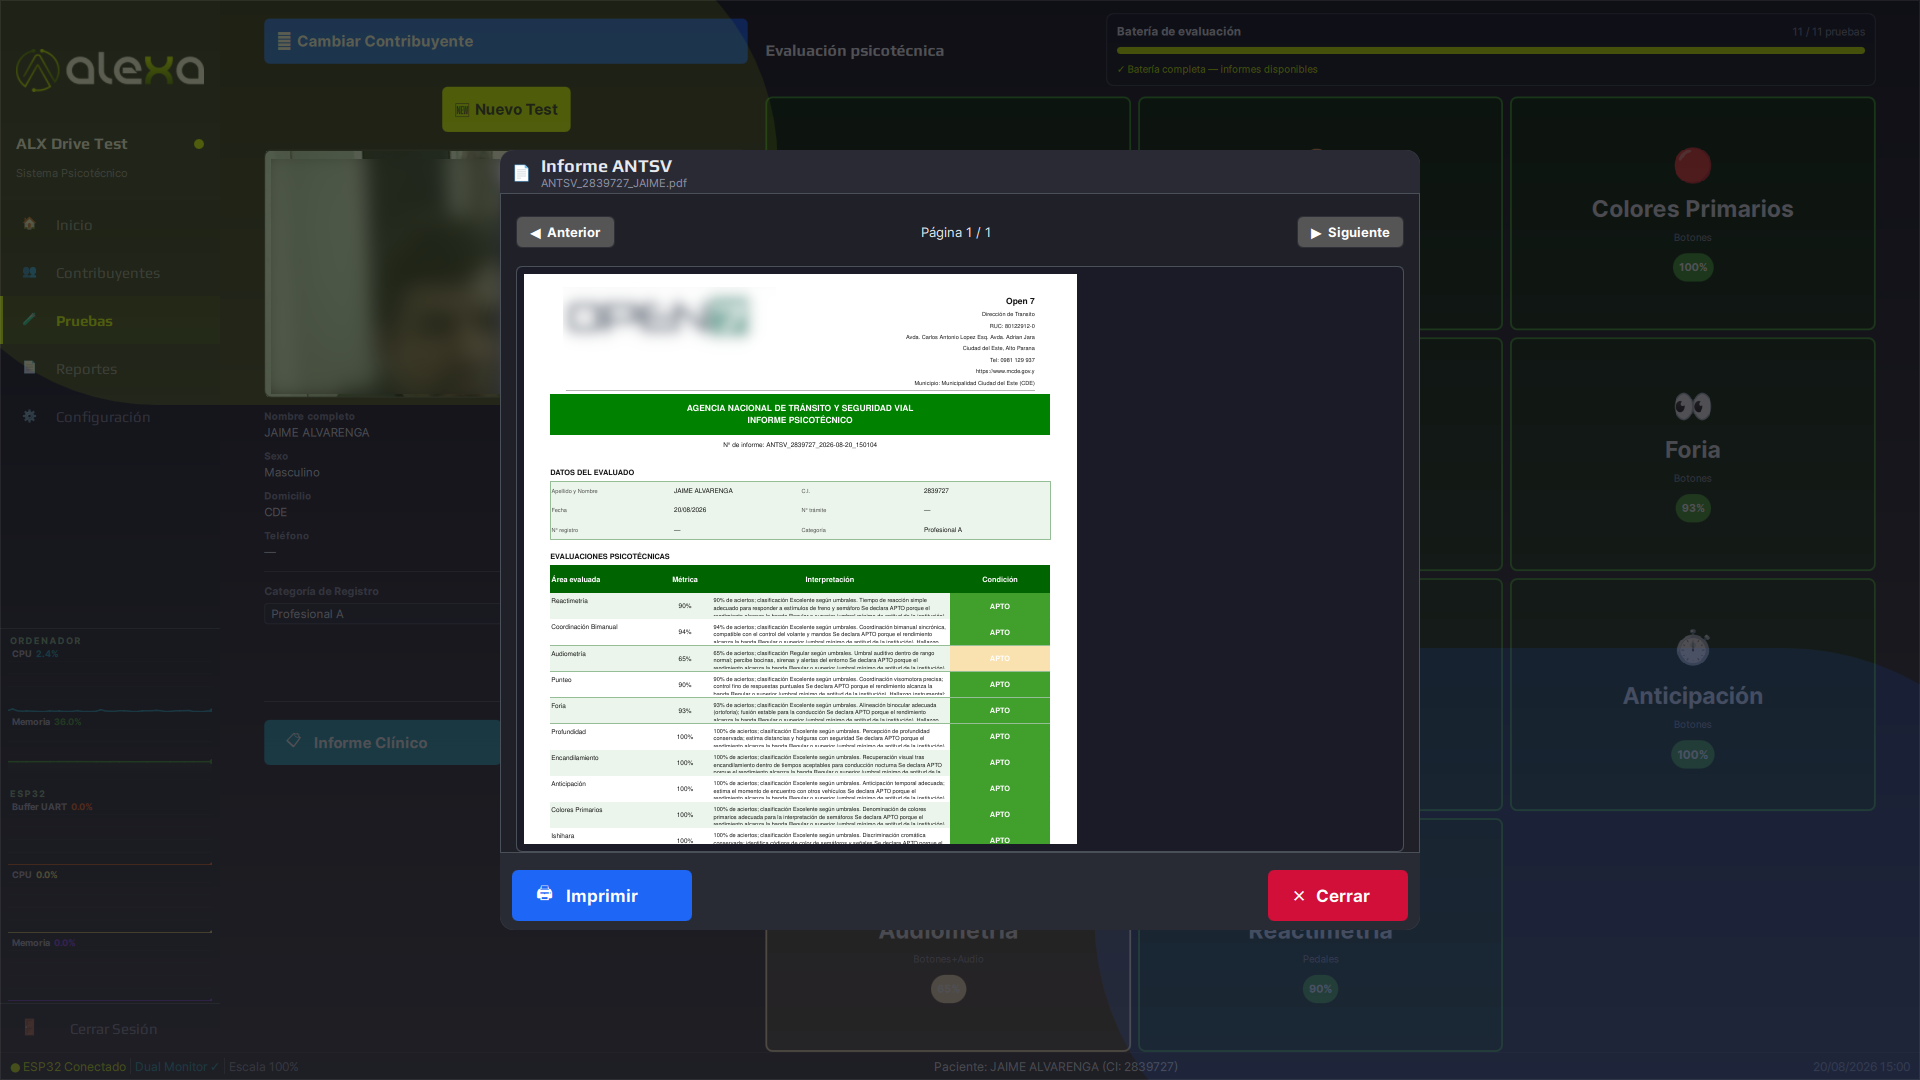Open the Informe Clínico report button
Screen dimensions: 1920x1080
tap(382, 742)
